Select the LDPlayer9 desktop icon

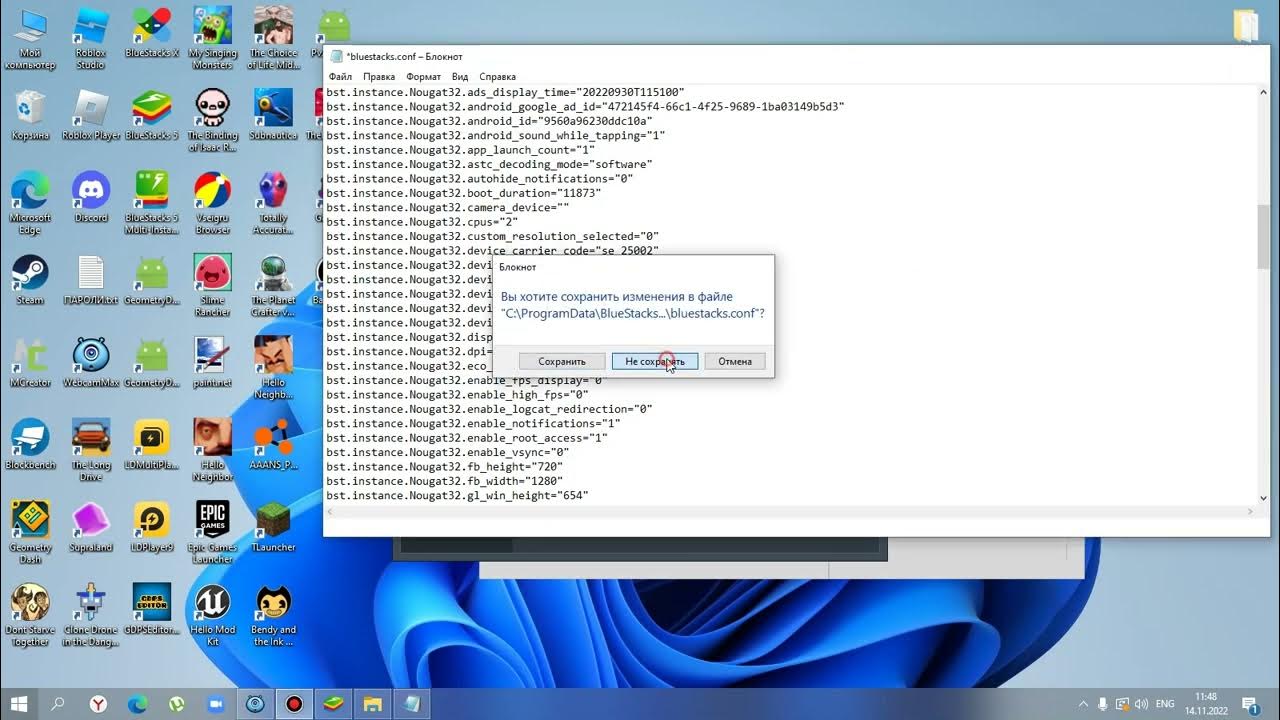click(x=152, y=527)
